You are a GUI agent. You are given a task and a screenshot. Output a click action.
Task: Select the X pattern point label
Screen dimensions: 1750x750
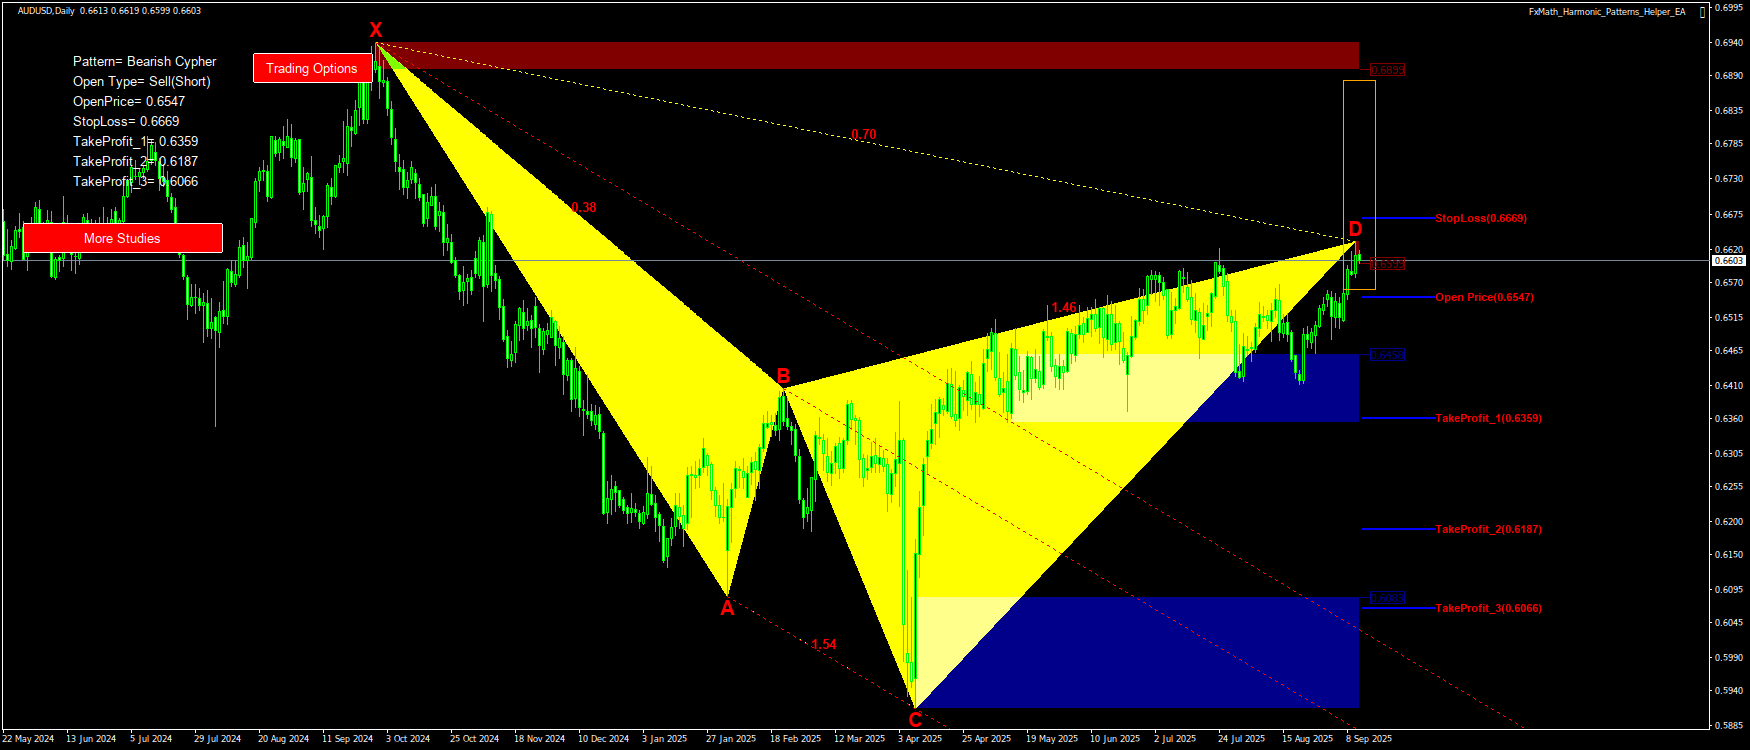click(375, 30)
